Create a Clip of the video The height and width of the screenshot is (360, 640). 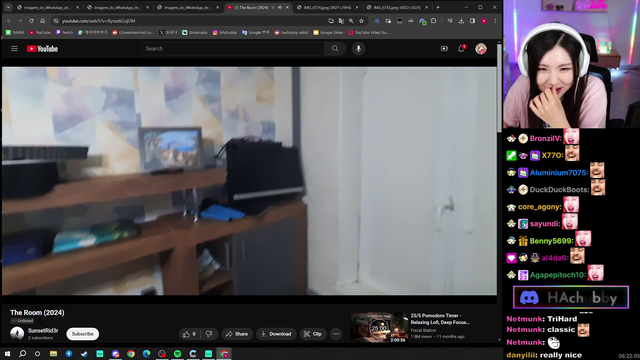(x=313, y=334)
